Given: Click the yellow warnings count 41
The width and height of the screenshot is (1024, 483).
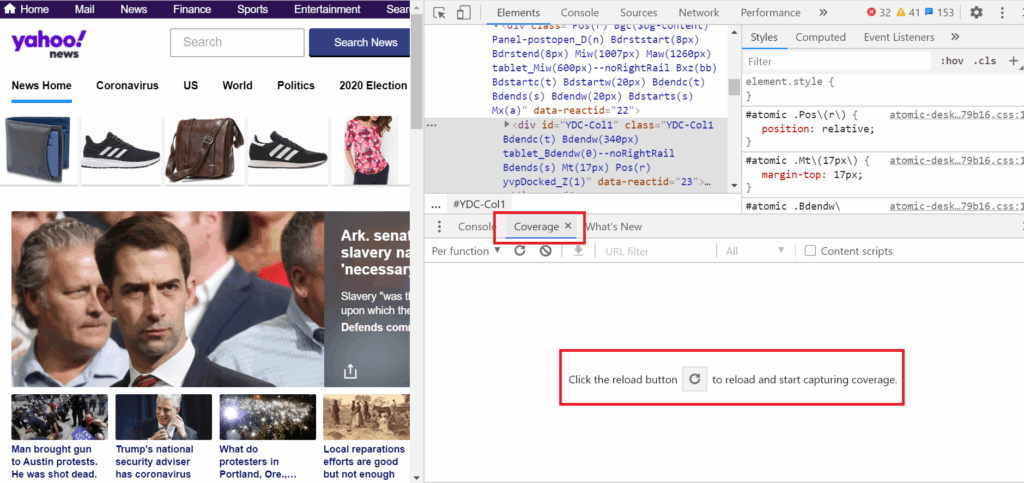Looking at the screenshot, I should click(908, 12).
